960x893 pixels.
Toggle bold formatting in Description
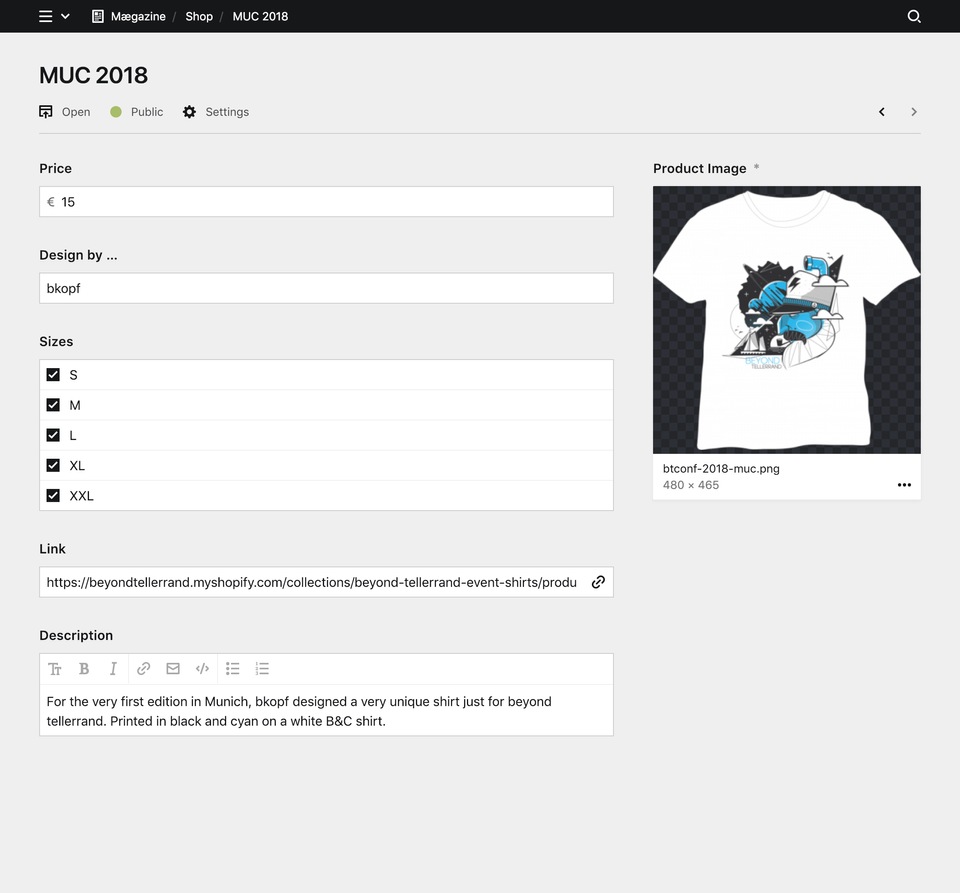coord(84,669)
